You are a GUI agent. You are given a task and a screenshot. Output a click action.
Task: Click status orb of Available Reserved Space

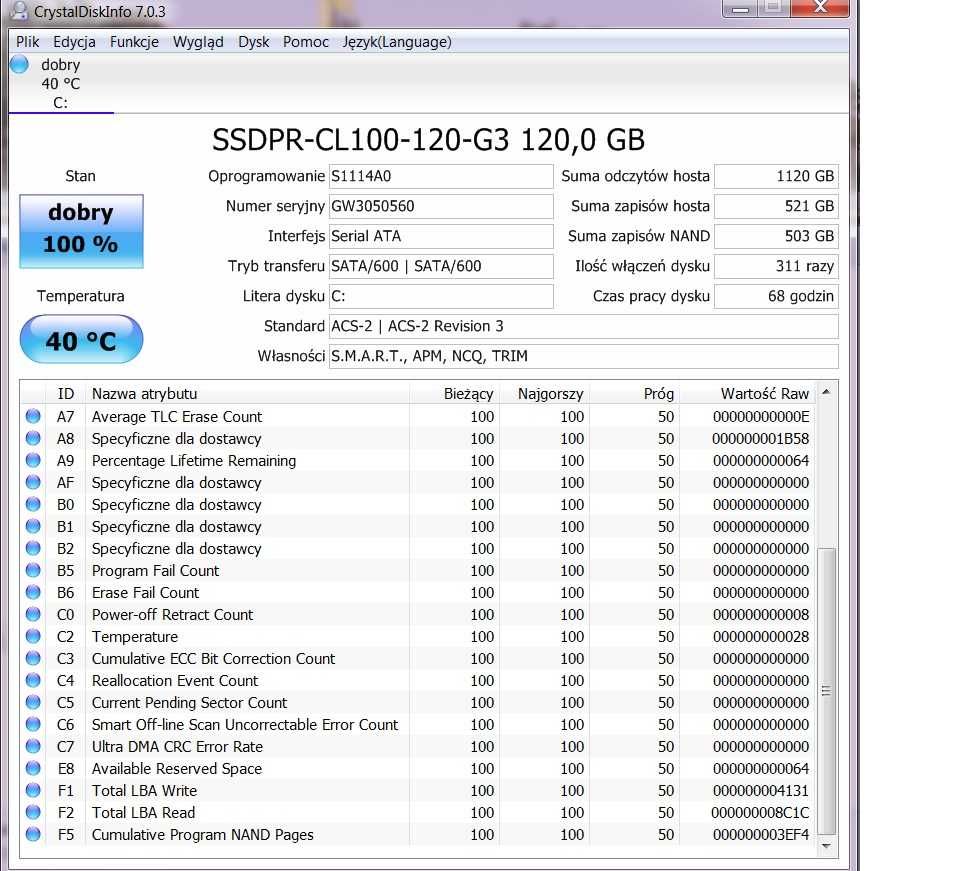(33, 769)
